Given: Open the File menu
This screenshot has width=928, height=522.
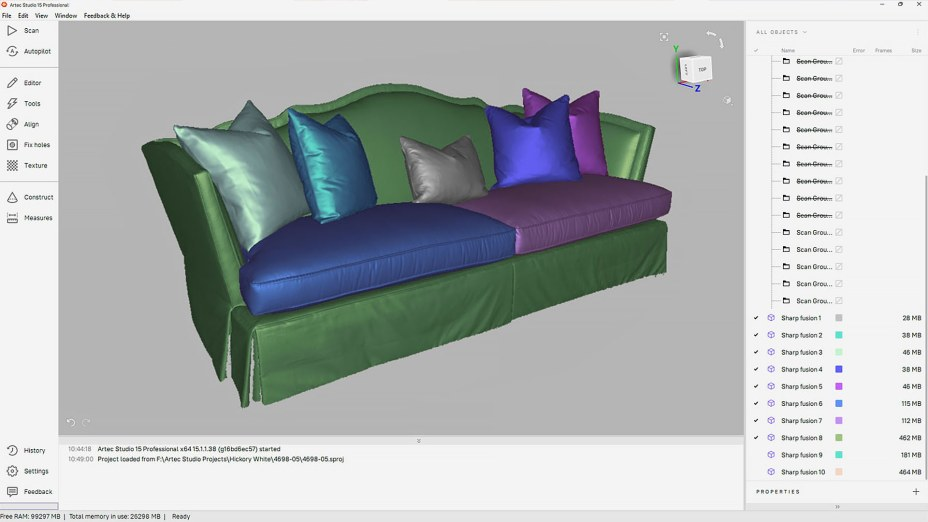Looking at the screenshot, I should [7, 16].
